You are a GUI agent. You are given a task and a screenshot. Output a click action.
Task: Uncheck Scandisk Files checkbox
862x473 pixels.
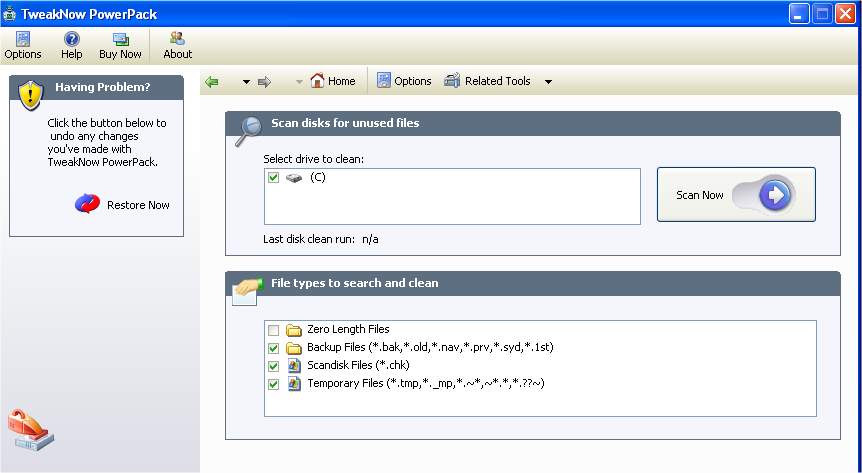tap(273, 366)
